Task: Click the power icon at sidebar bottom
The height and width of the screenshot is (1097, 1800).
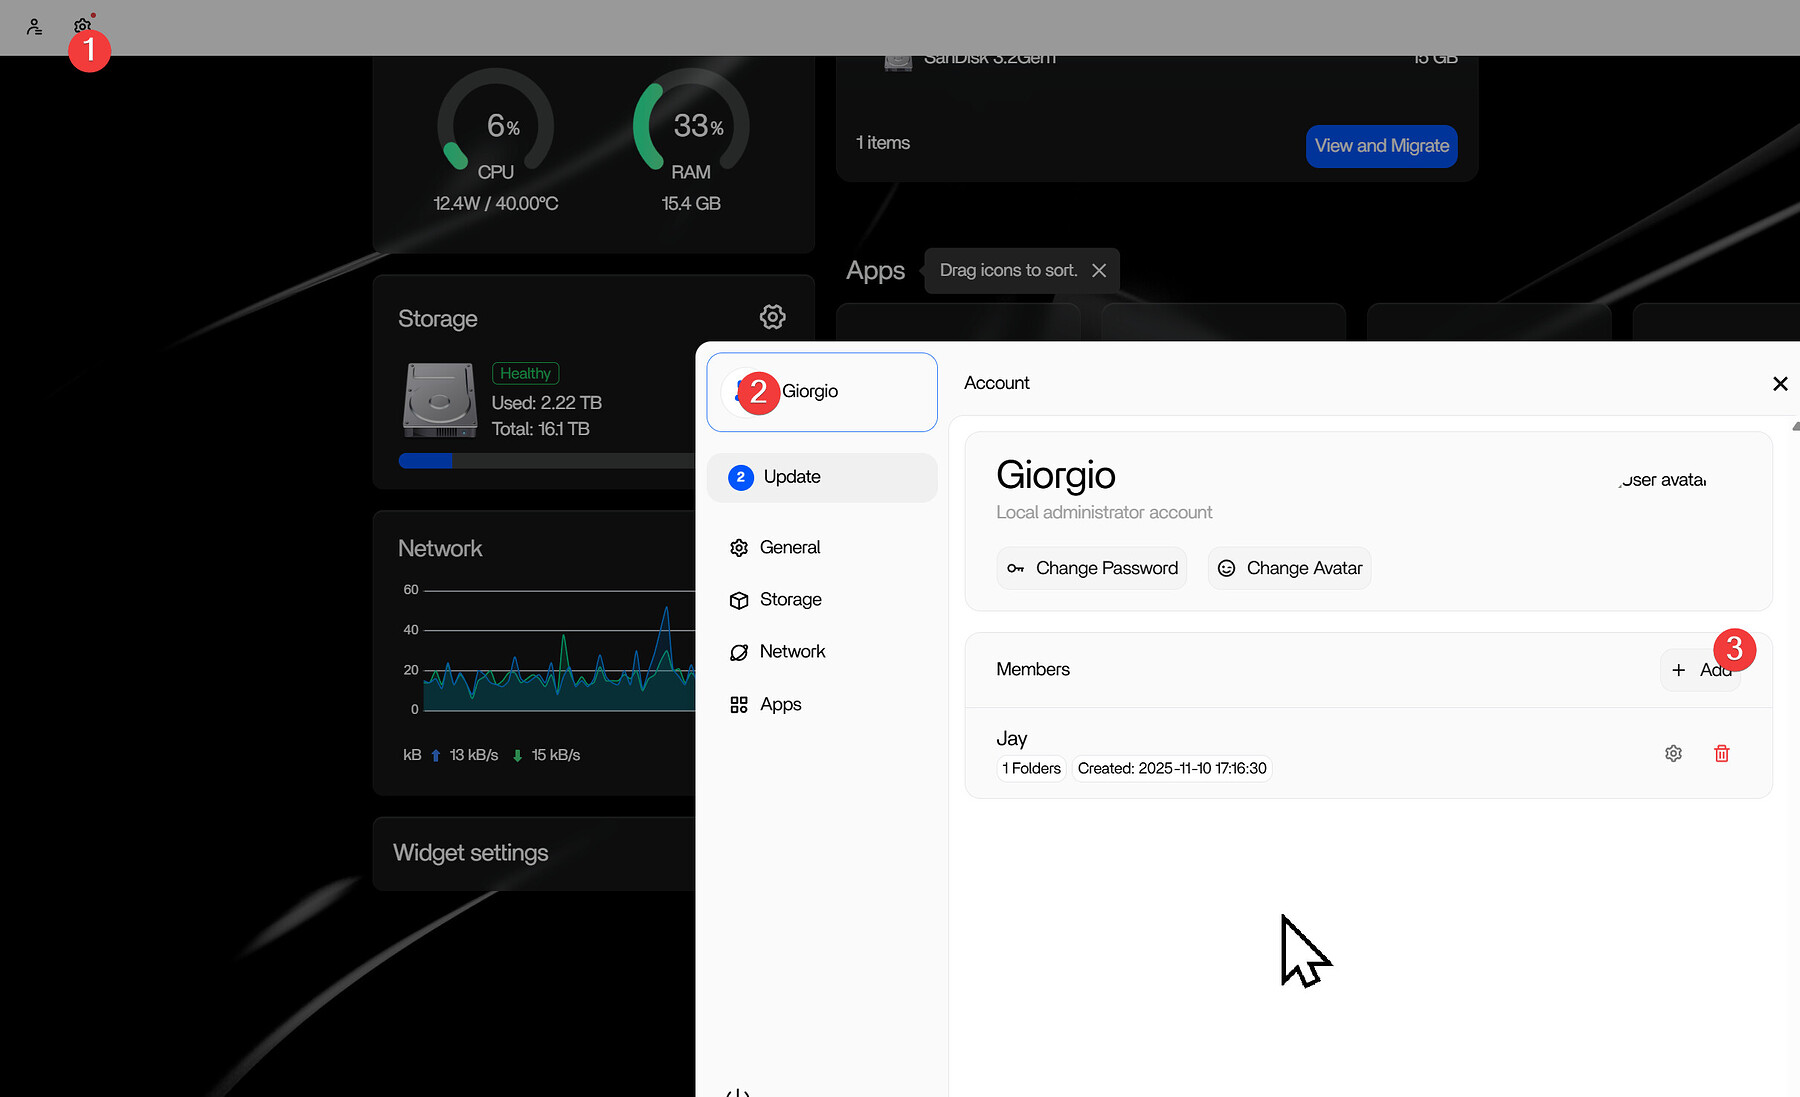Action: (x=737, y=1091)
